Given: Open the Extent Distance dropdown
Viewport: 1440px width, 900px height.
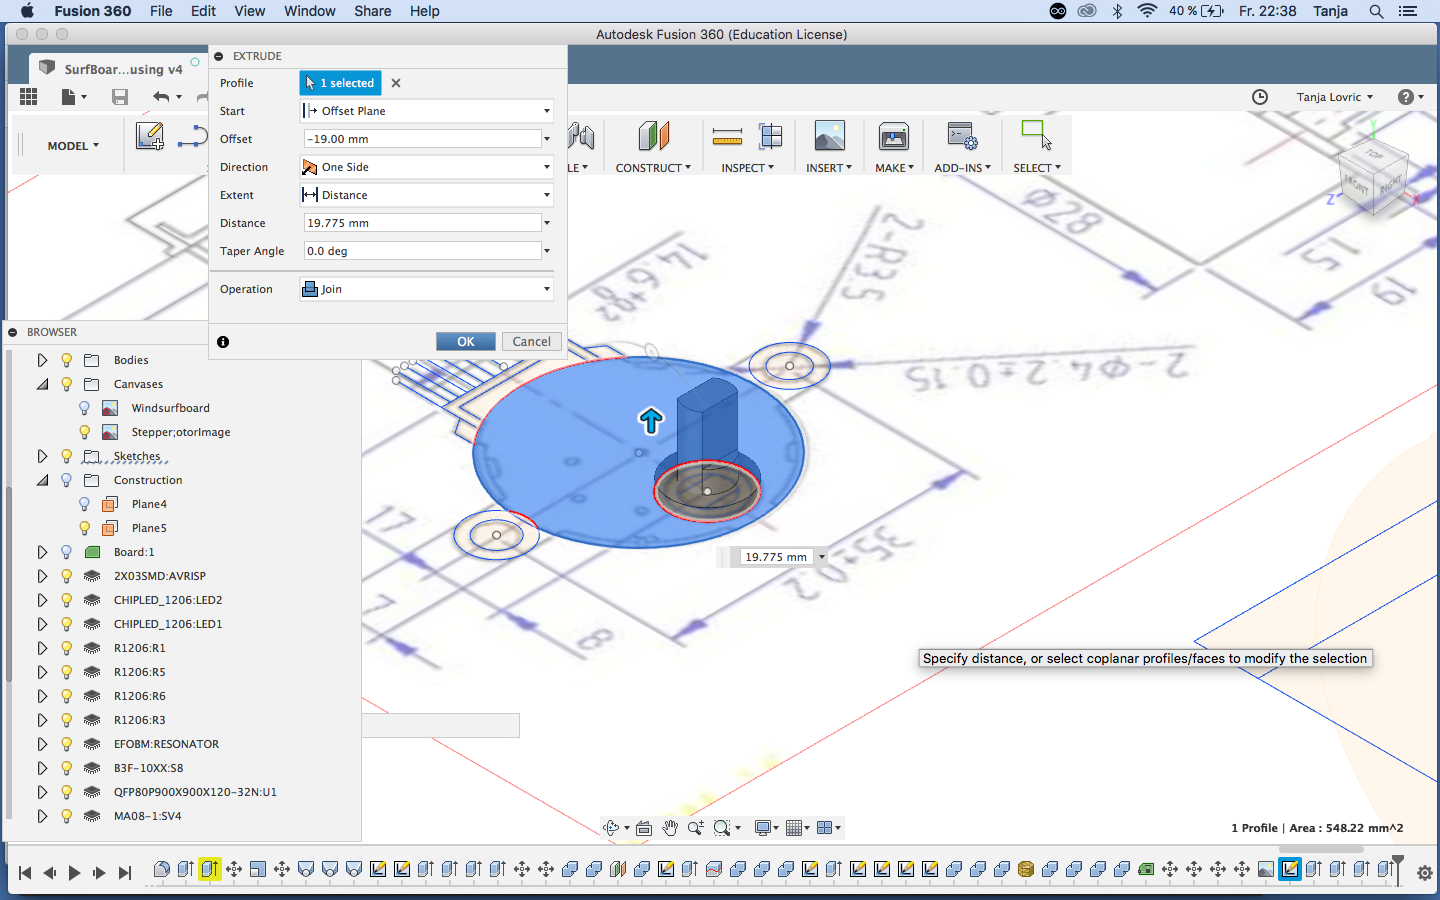Looking at the screenshot, I should click(x=427, y=195).
